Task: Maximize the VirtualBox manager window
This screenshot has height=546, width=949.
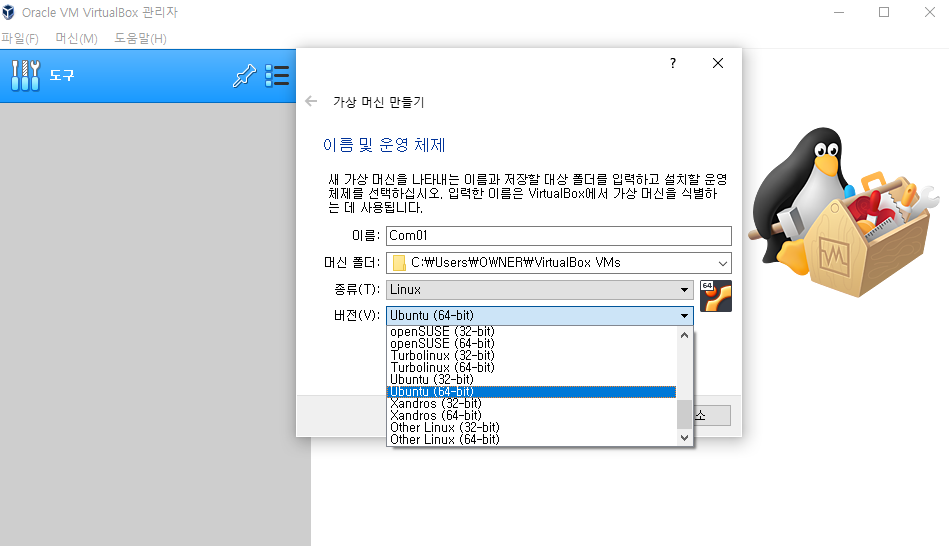Action: point(884,12)
